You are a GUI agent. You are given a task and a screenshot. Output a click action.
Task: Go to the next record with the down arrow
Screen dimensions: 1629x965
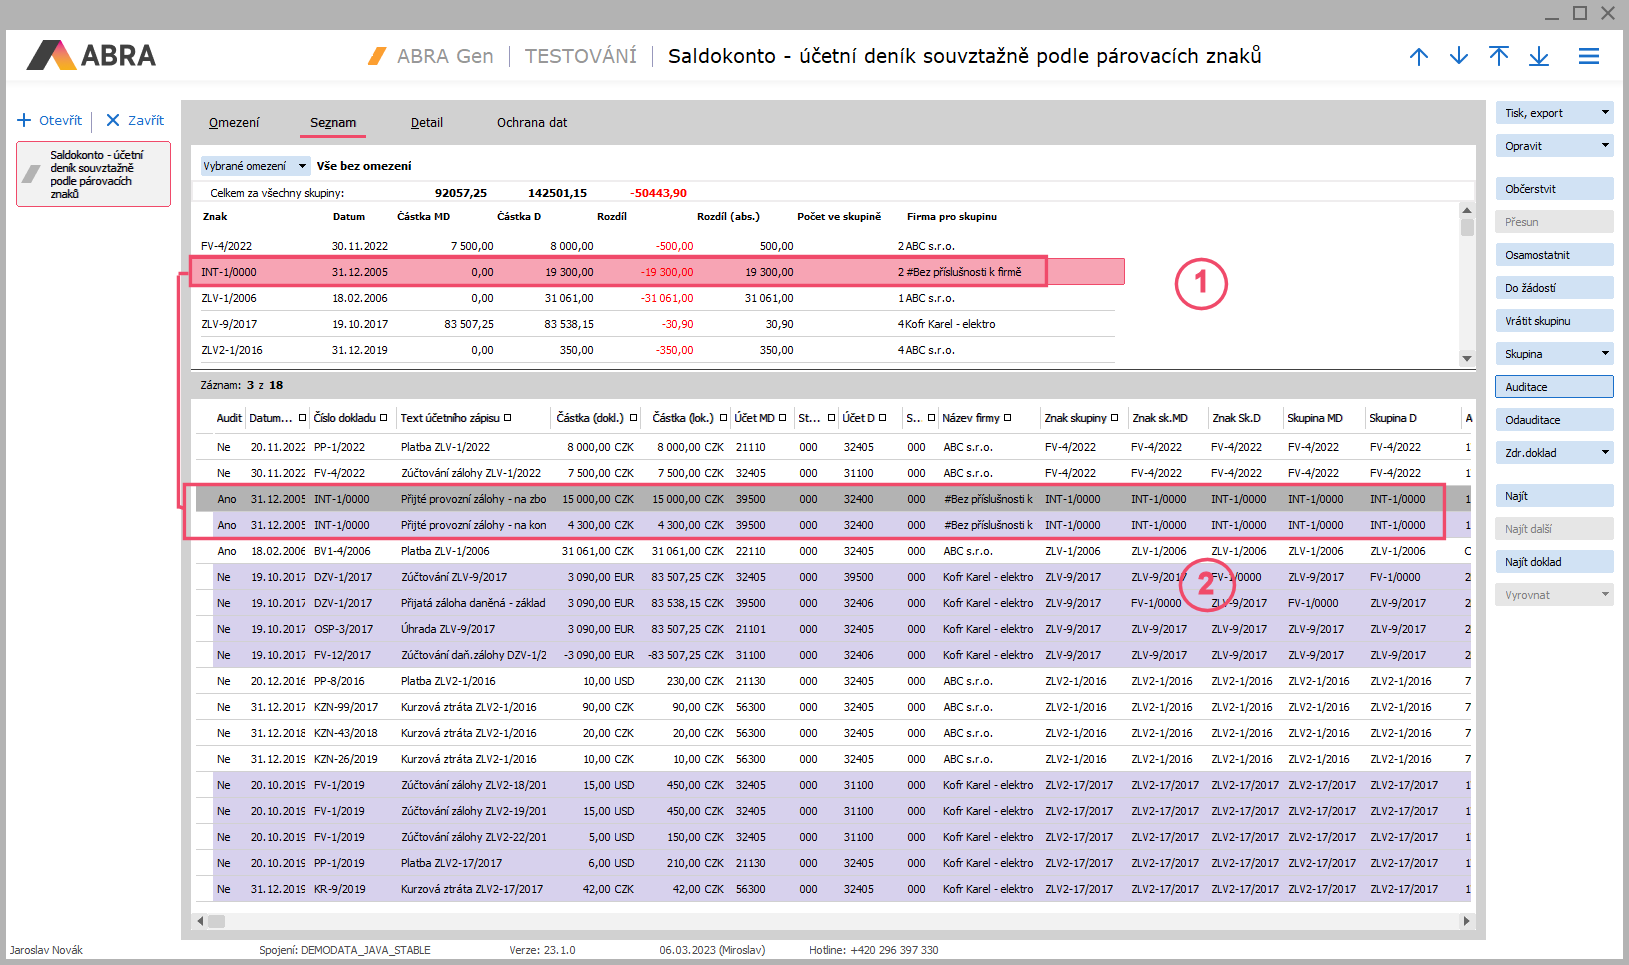pos(1458,56)
